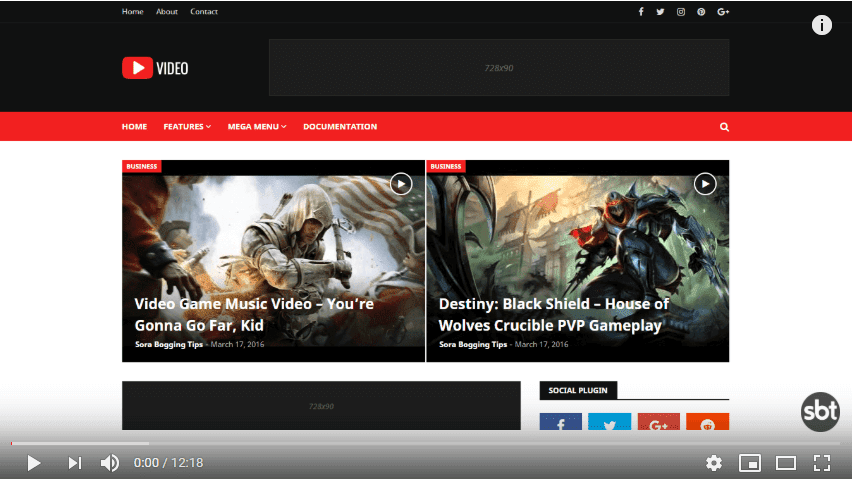Viewport: 852px width, 479px height.
Task: Open the search icon in the red menu
Action: (x=724, y=127)
